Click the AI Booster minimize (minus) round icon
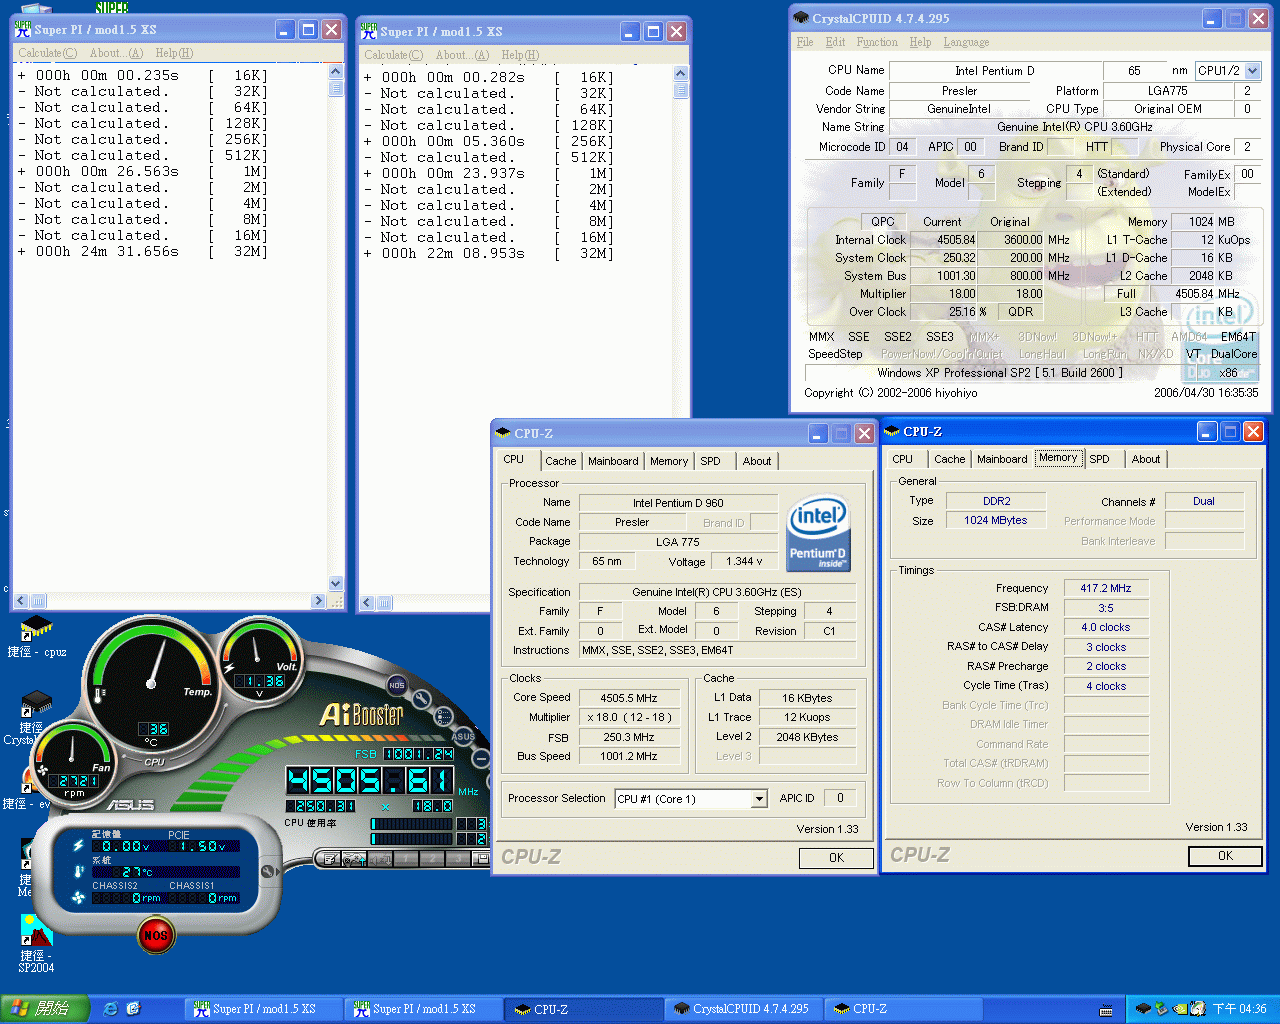1280x1024 pixels. [x=481, y=759]
